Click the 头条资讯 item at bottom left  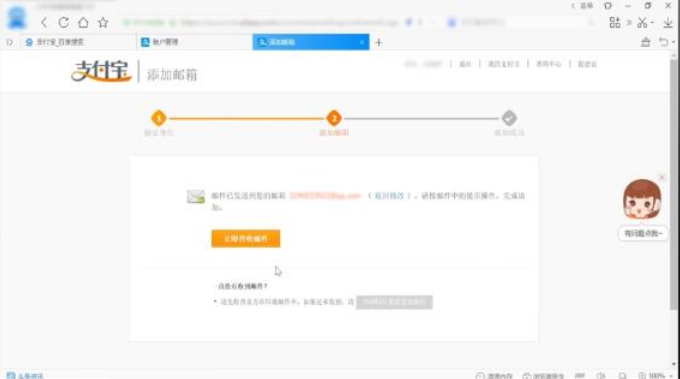tap(25, 376)
